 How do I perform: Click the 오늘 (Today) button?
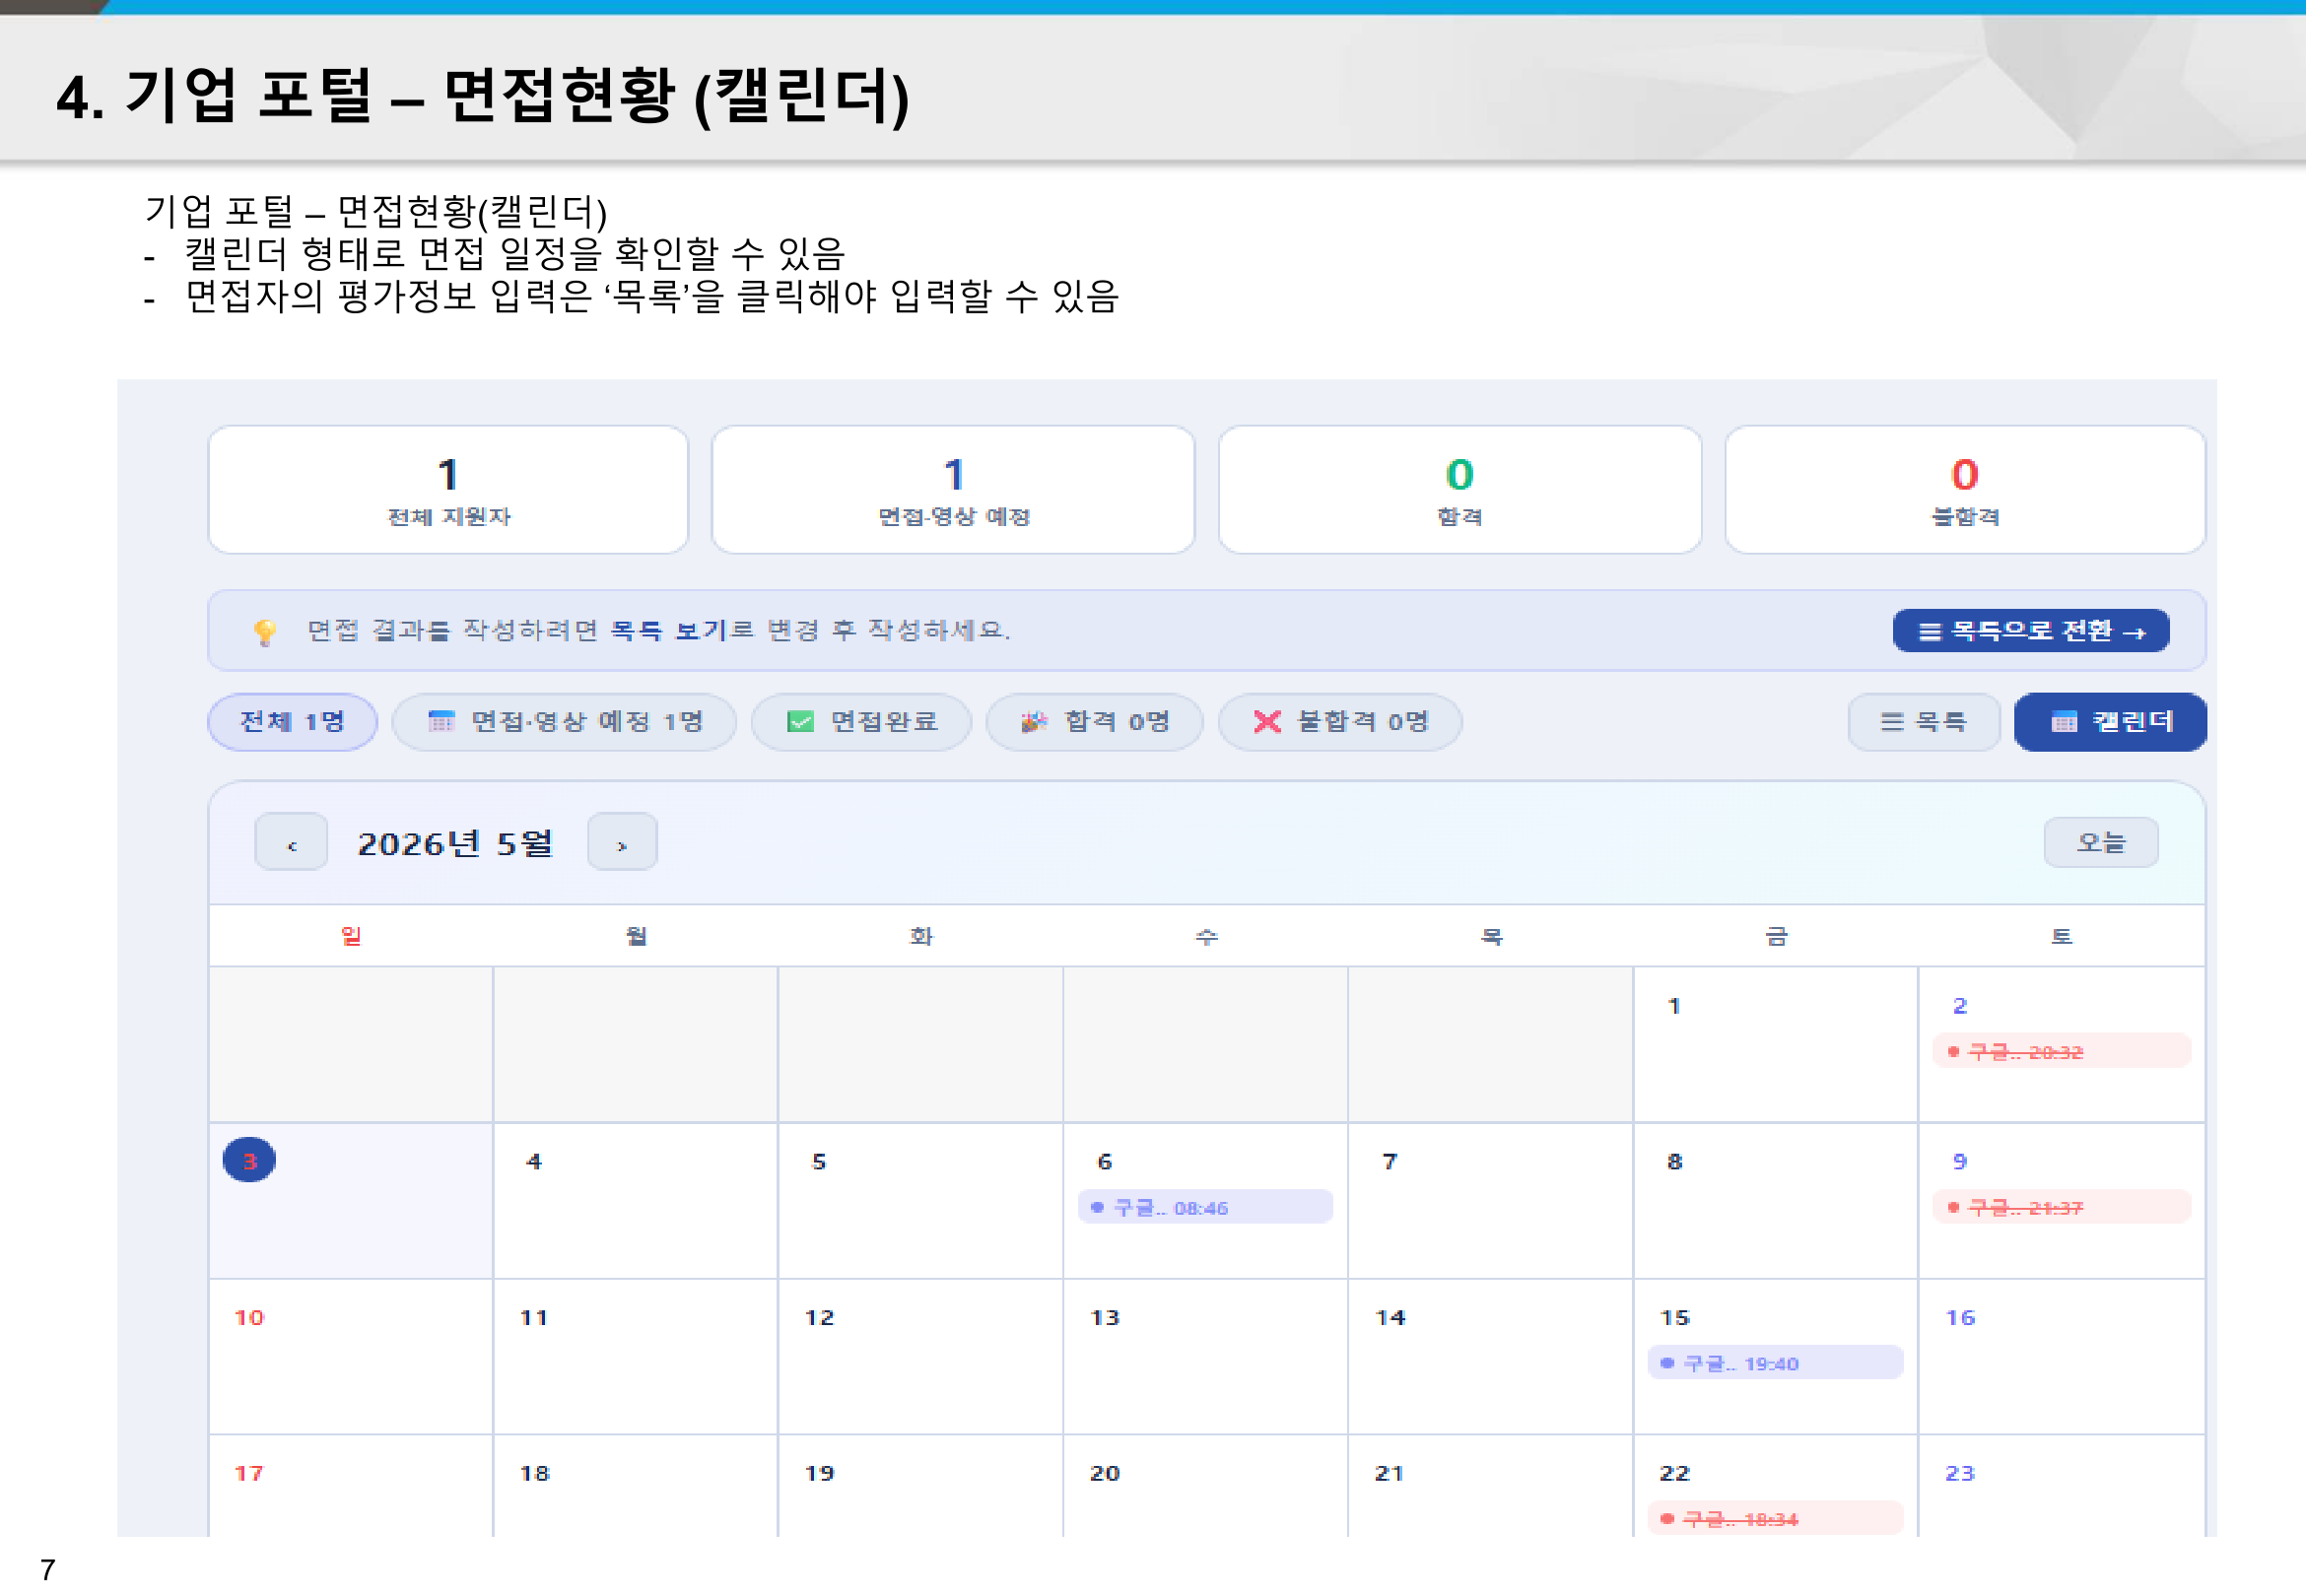click(x=2101, y=842)
